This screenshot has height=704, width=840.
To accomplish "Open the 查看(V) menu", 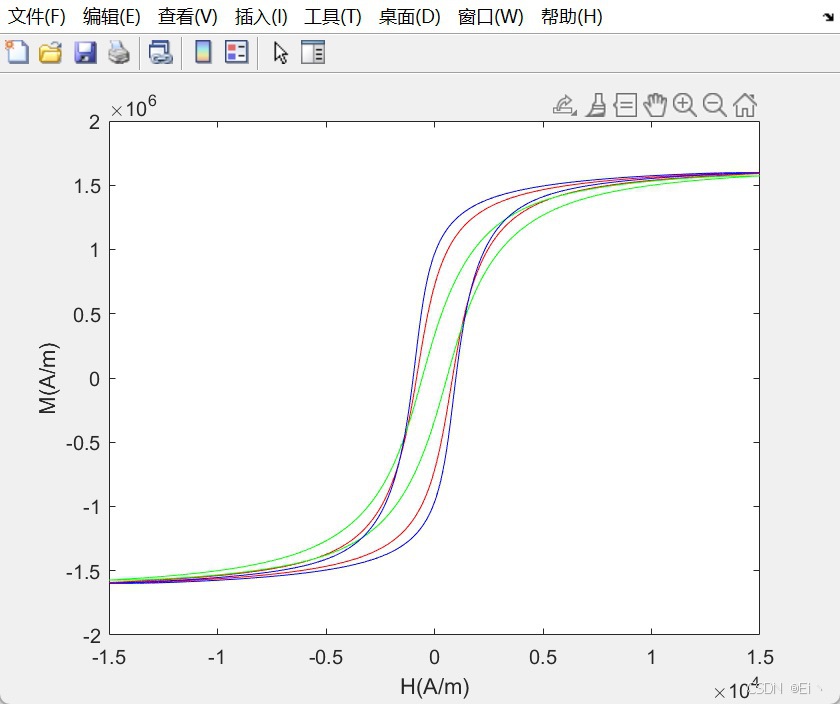I will click(188, 17).
